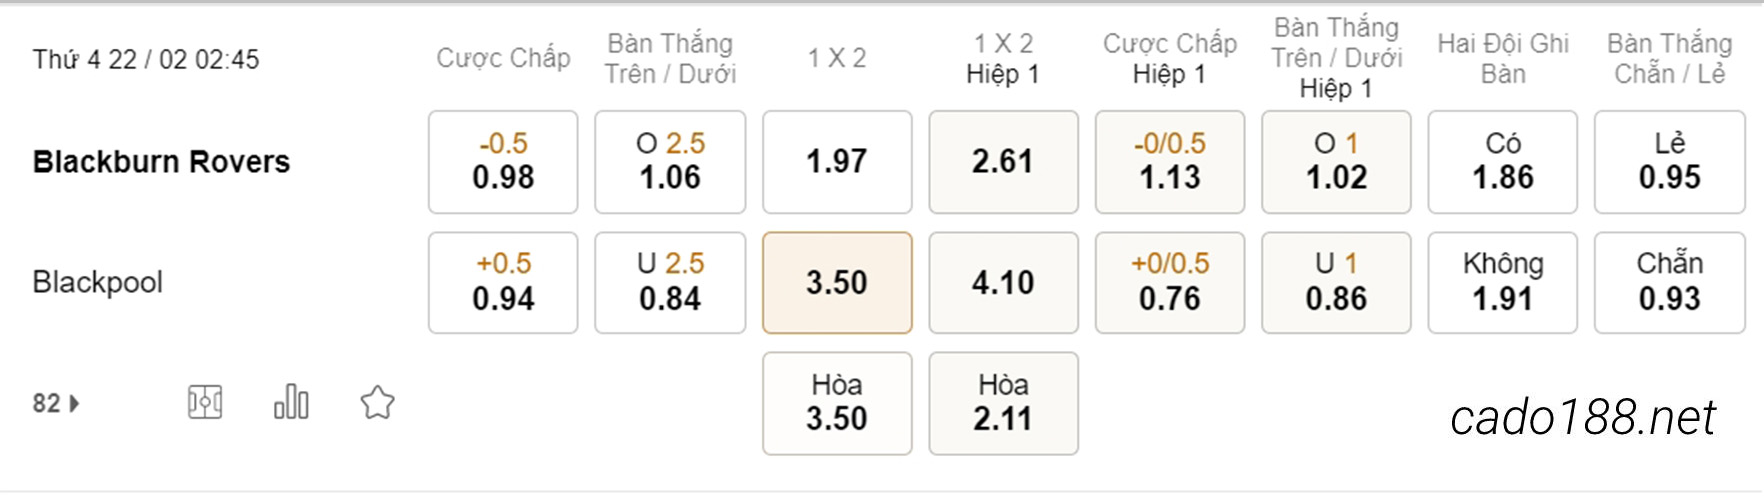The image size is (1764, 502).
Task: Choose Blackburn Rovers 1X2 win at 1.97
Action: tap(837, 162)
